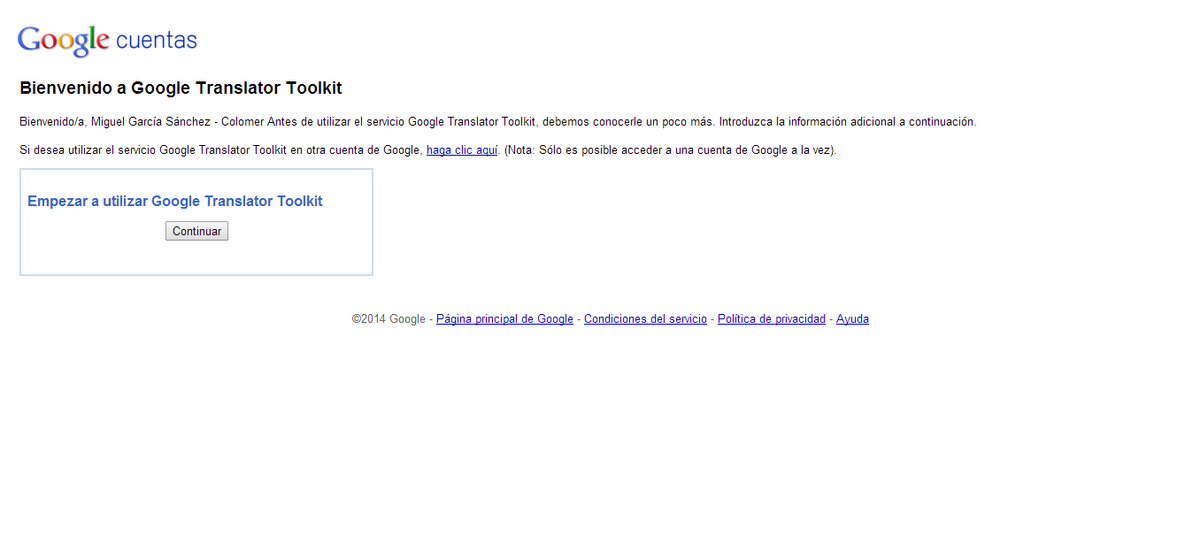Image resolution: width=1200 pixels, height=536 pixels.
Task: Open the Ayuda footer link
Action: (852, 319)
